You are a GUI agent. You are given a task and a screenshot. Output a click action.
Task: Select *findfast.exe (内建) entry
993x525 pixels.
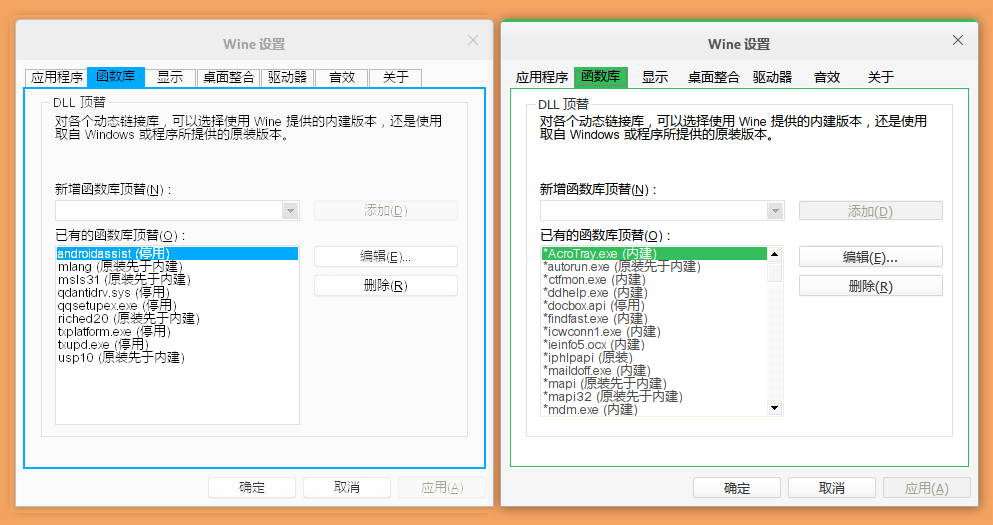tap(654, 319)
